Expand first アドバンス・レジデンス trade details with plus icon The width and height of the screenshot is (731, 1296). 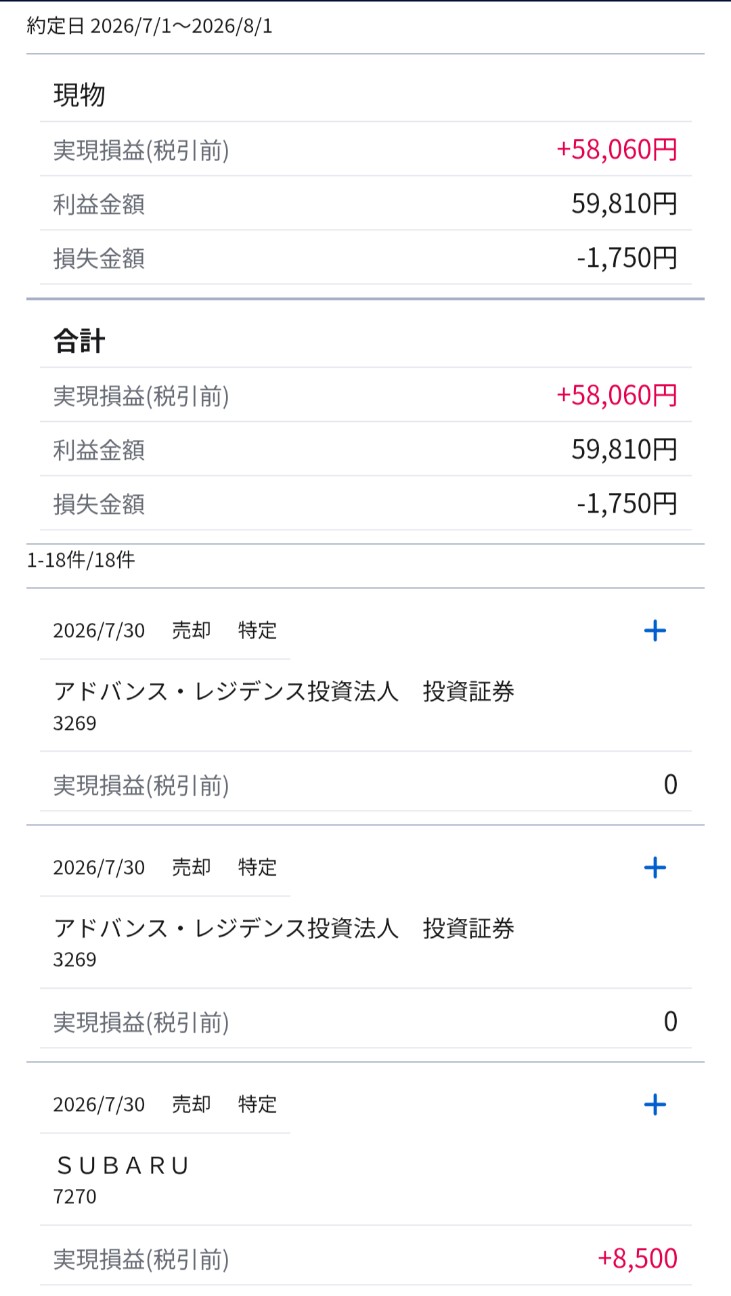coord(655,631)
